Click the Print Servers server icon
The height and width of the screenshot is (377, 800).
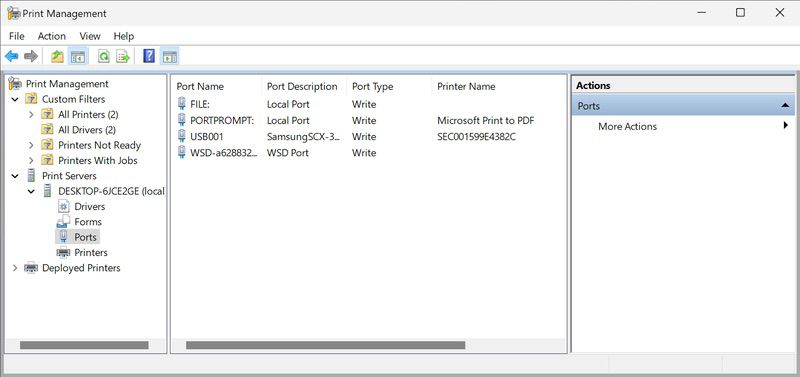point(31,175)
